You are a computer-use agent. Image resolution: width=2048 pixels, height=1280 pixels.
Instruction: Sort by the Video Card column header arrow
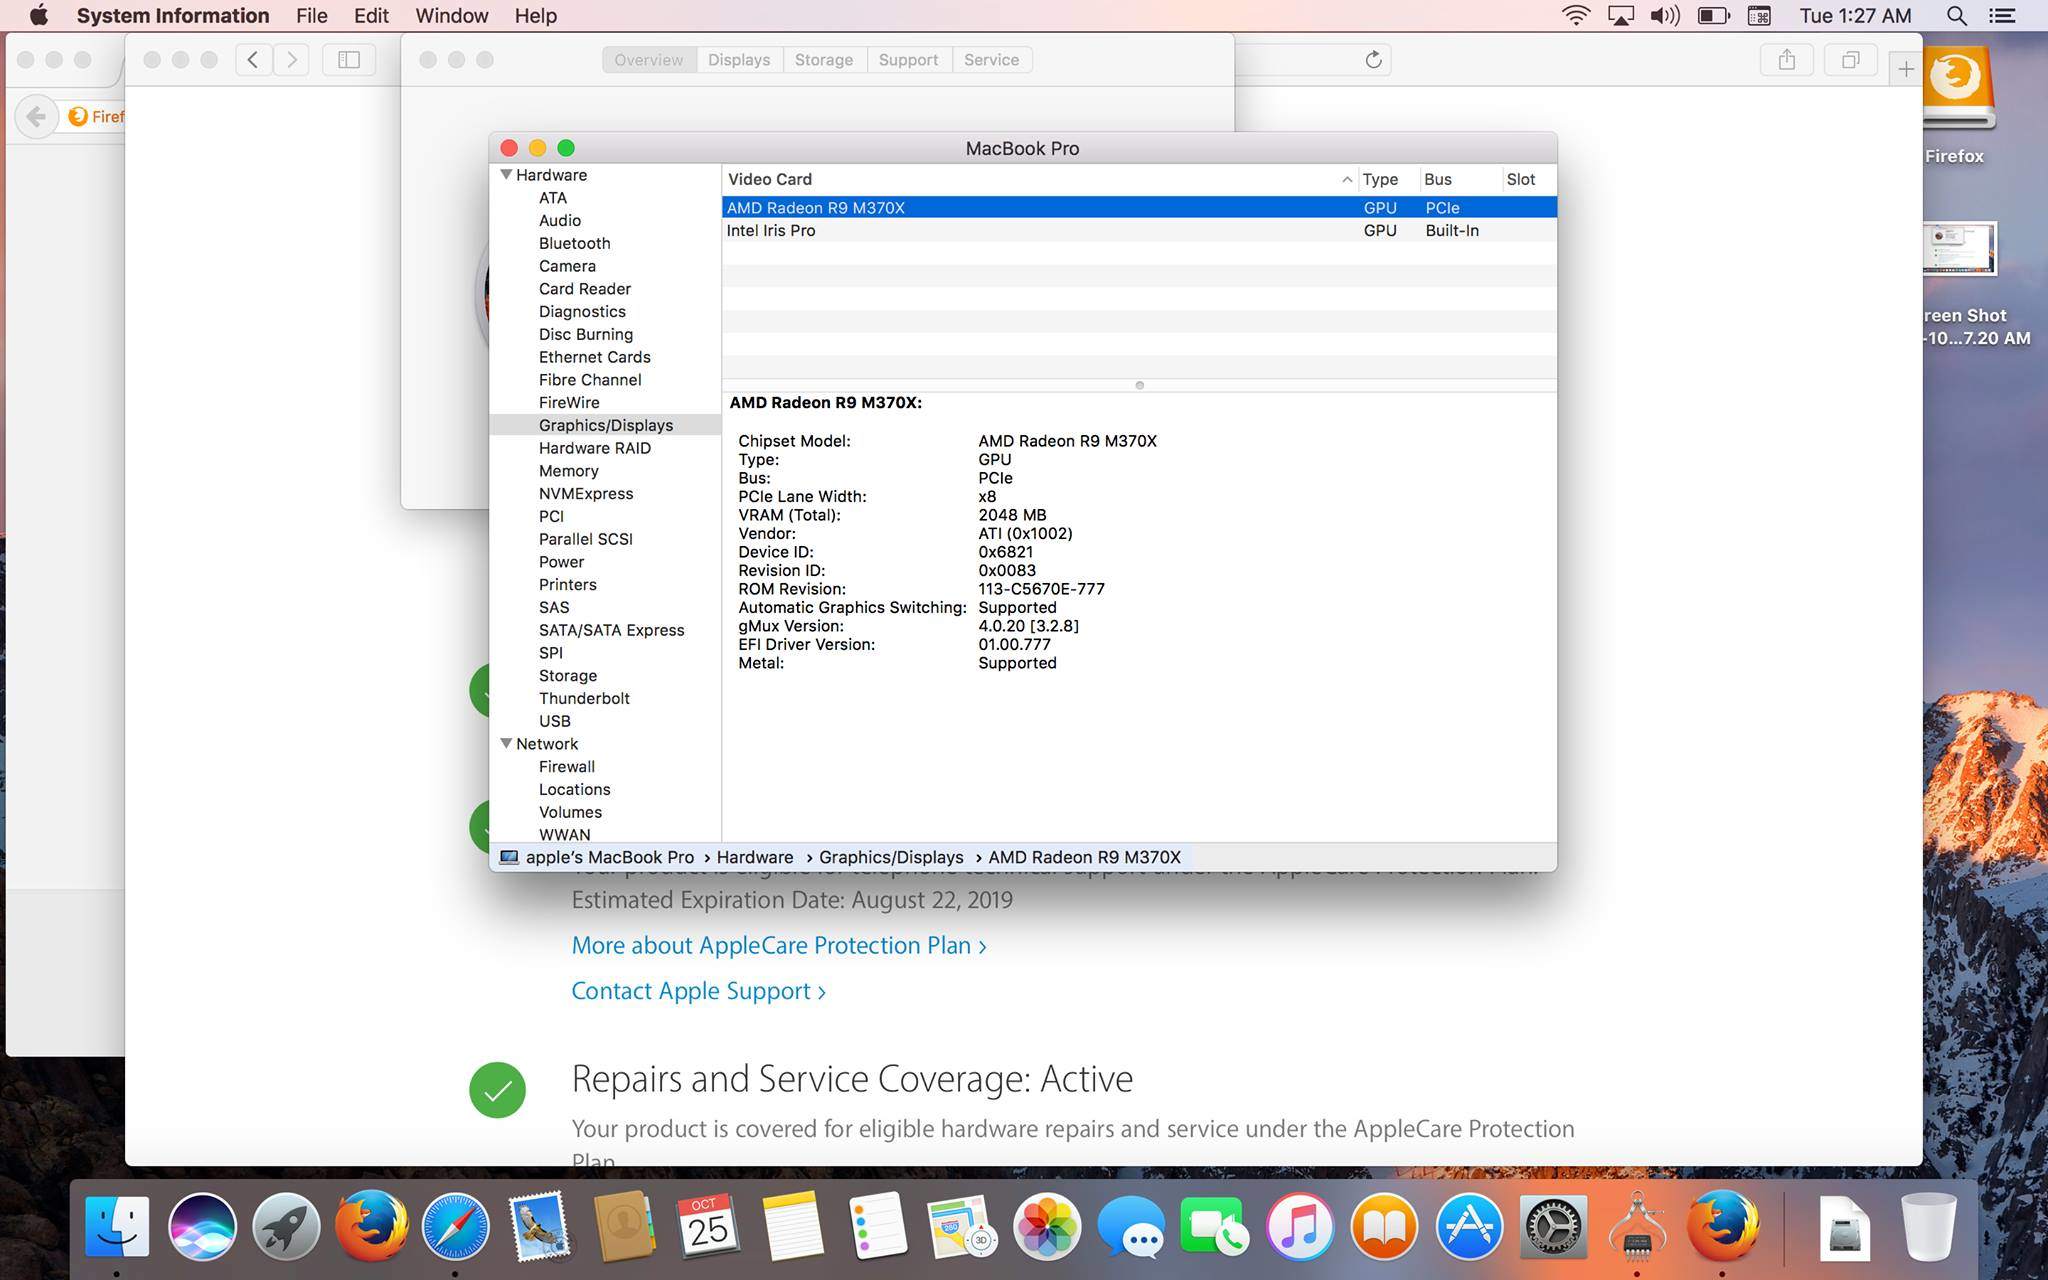pyautogui.click(x=1346, y=180)
